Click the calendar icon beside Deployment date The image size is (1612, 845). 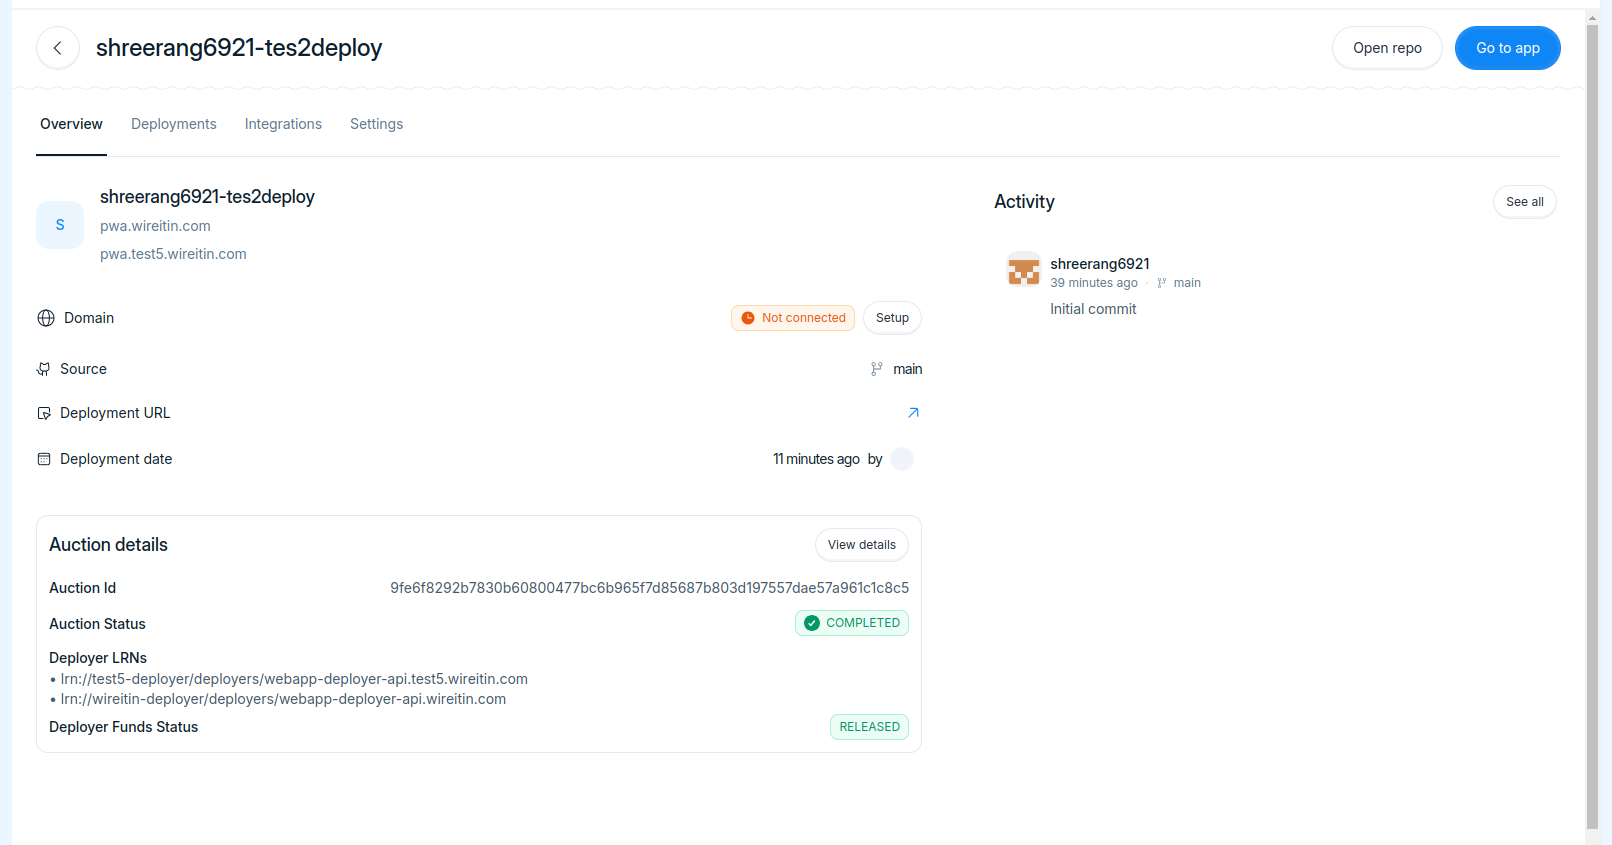(44, 459)
